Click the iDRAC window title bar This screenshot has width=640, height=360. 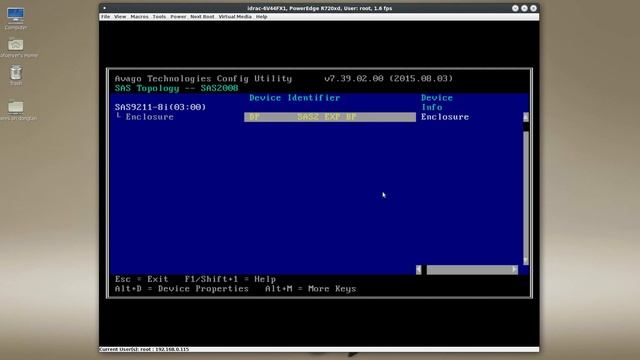pos(319,8)
